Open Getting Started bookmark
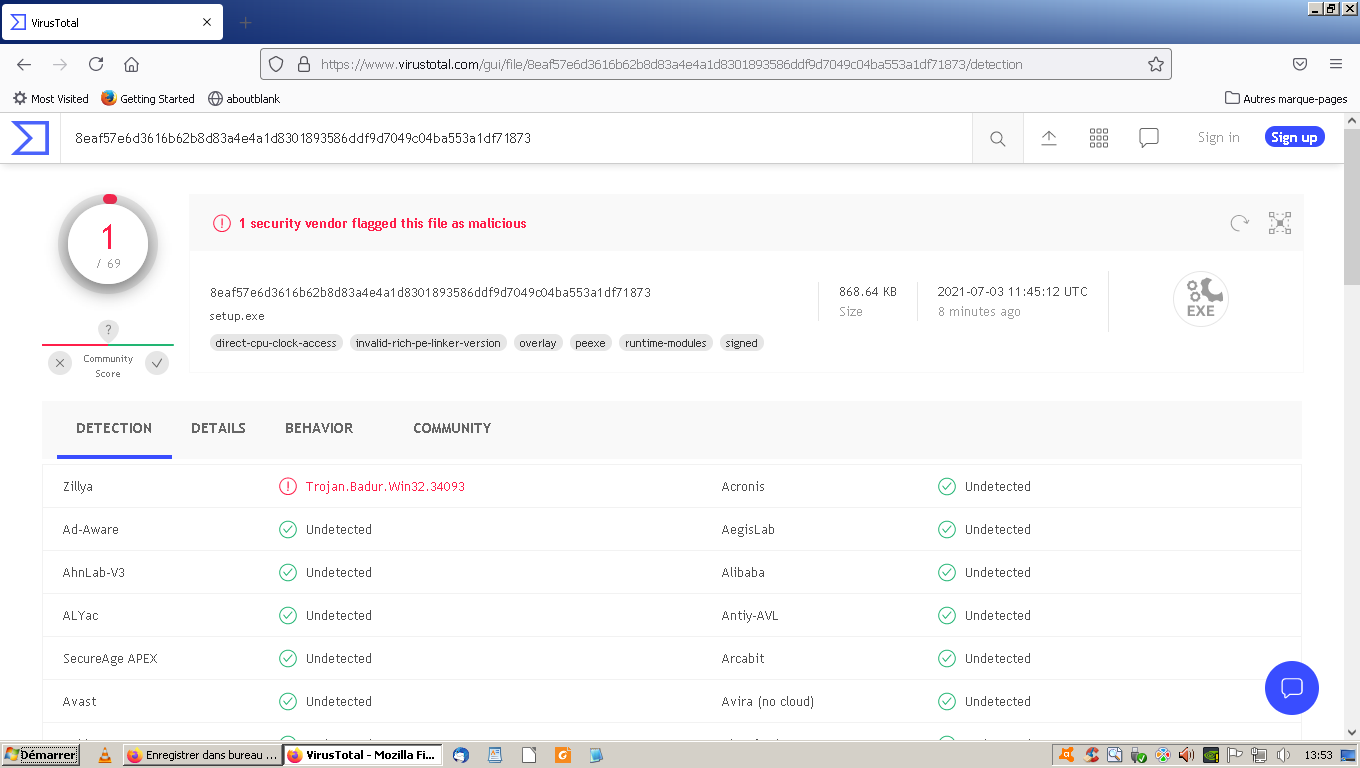The width and height of the screenshot is (1360, 768). coord(148,99)
